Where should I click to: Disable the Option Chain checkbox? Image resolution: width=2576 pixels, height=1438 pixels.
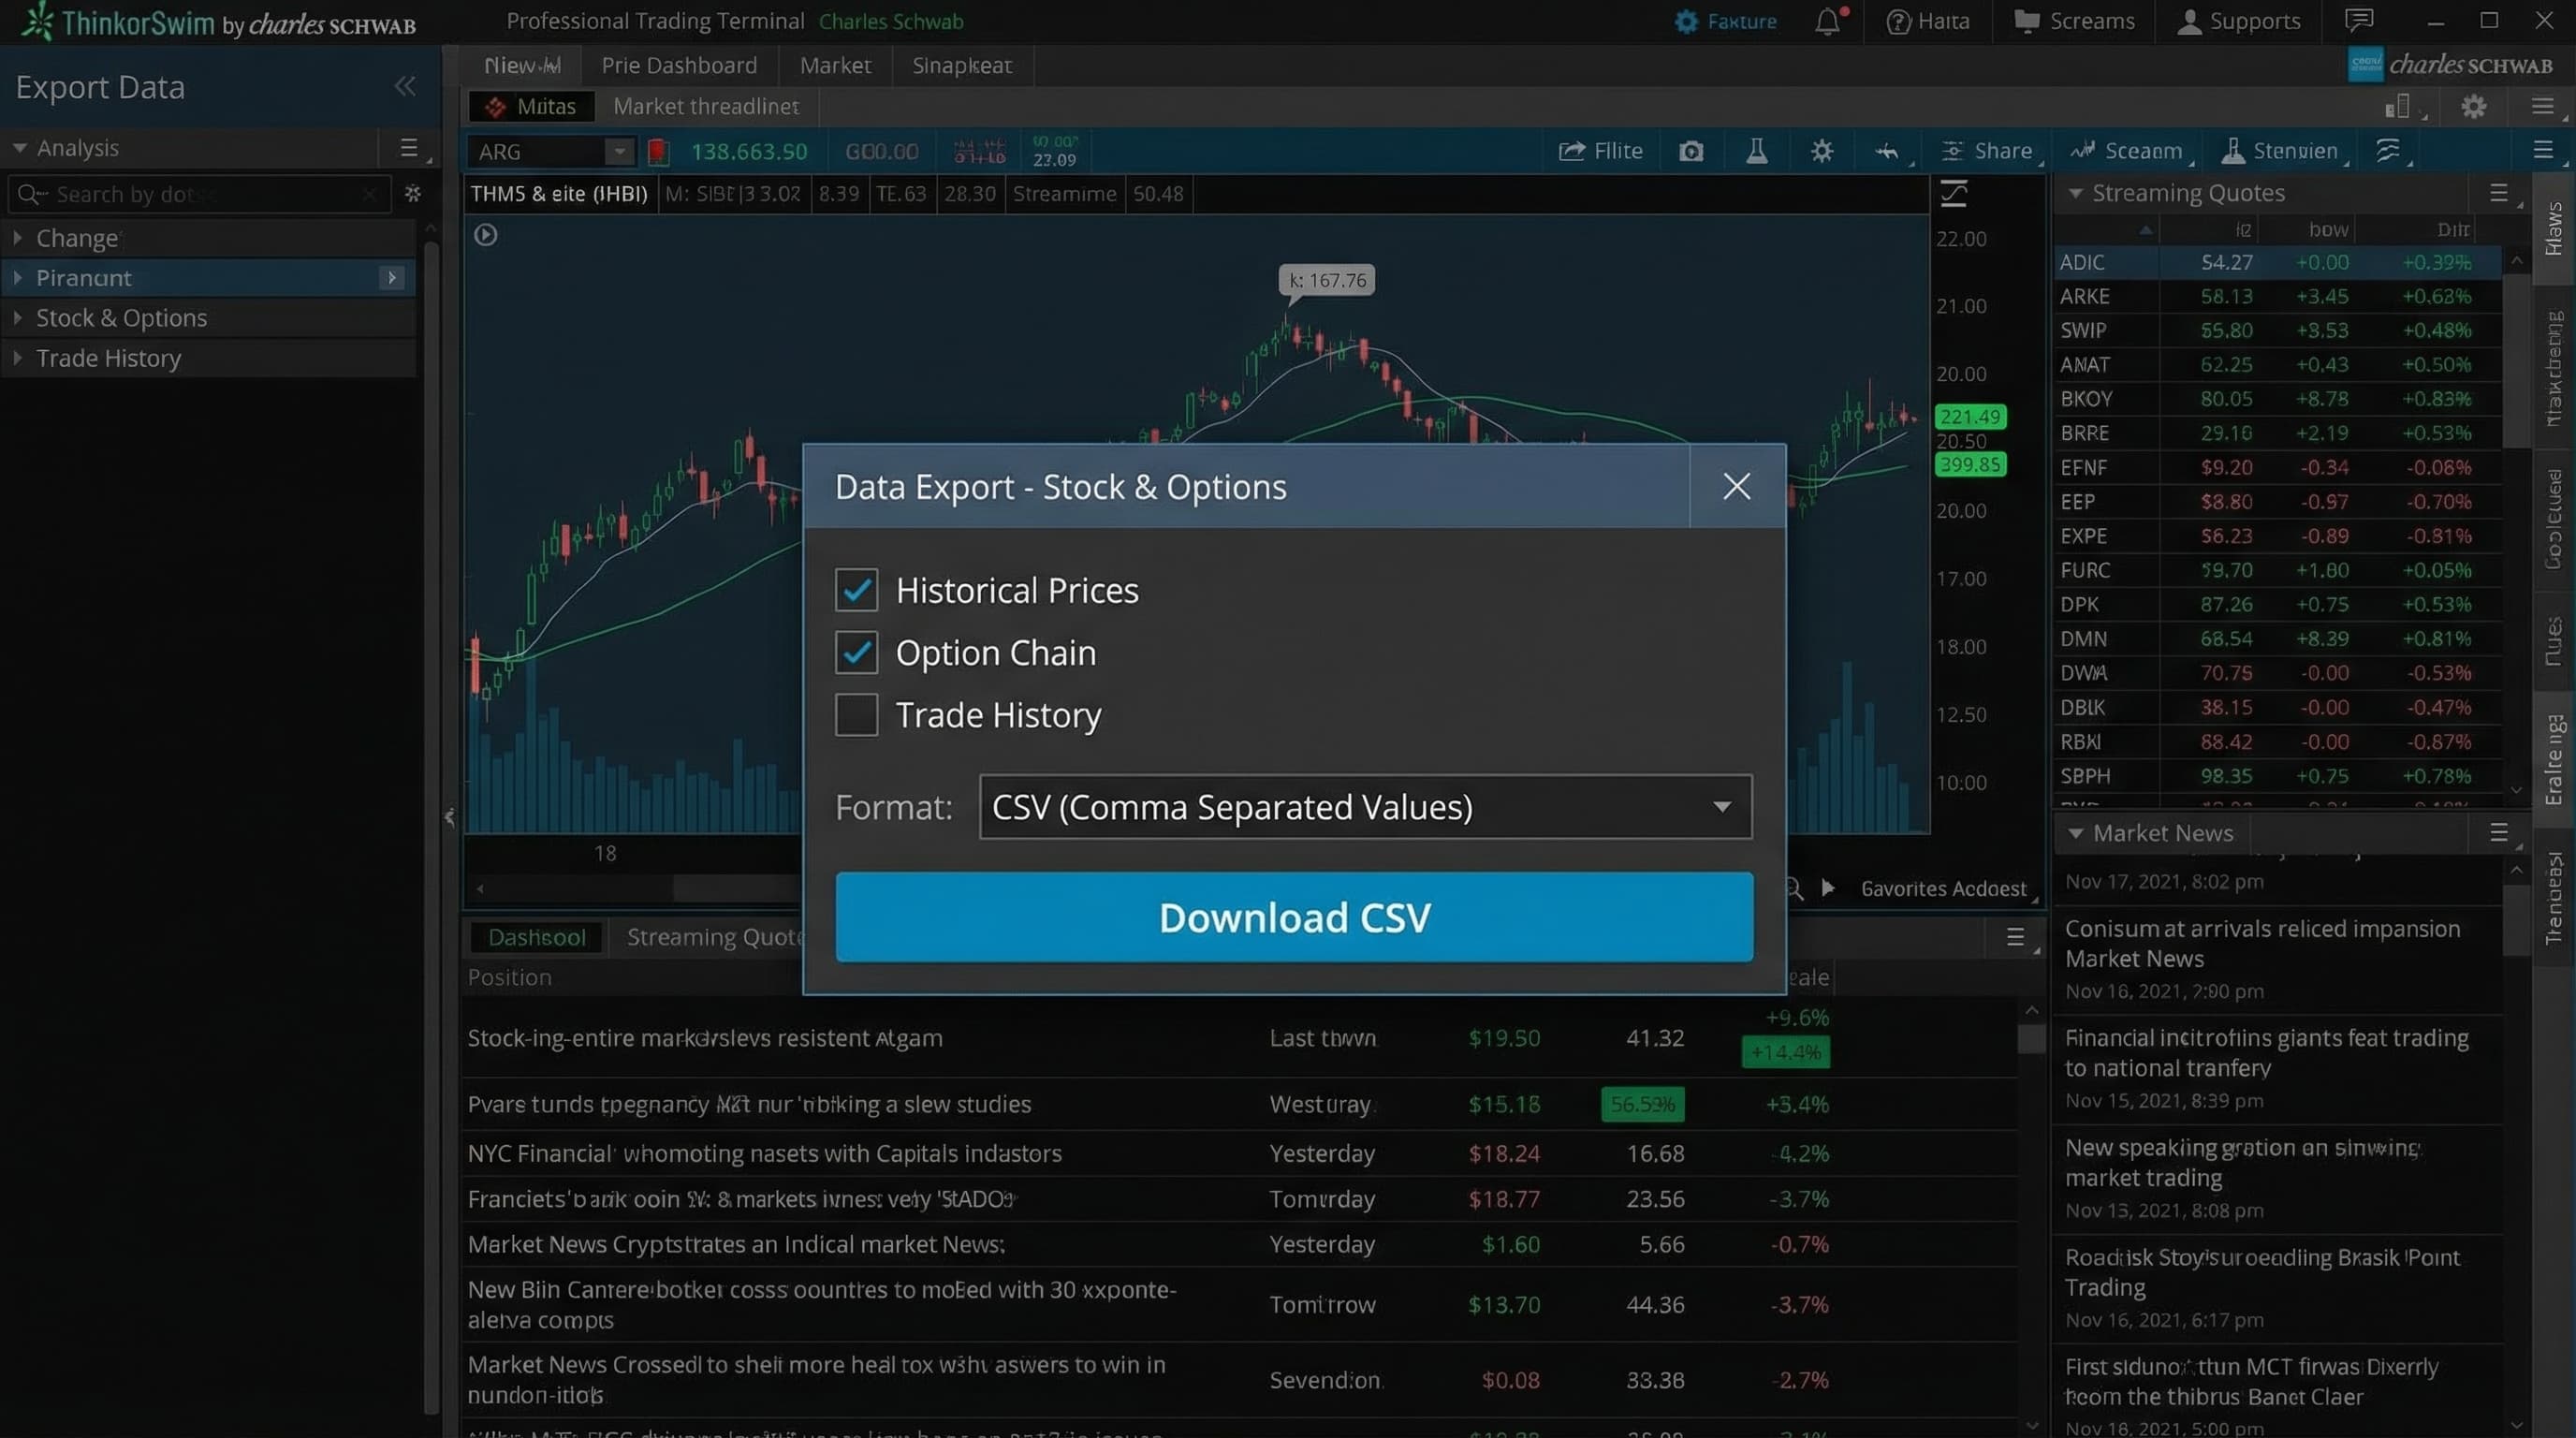856,651
